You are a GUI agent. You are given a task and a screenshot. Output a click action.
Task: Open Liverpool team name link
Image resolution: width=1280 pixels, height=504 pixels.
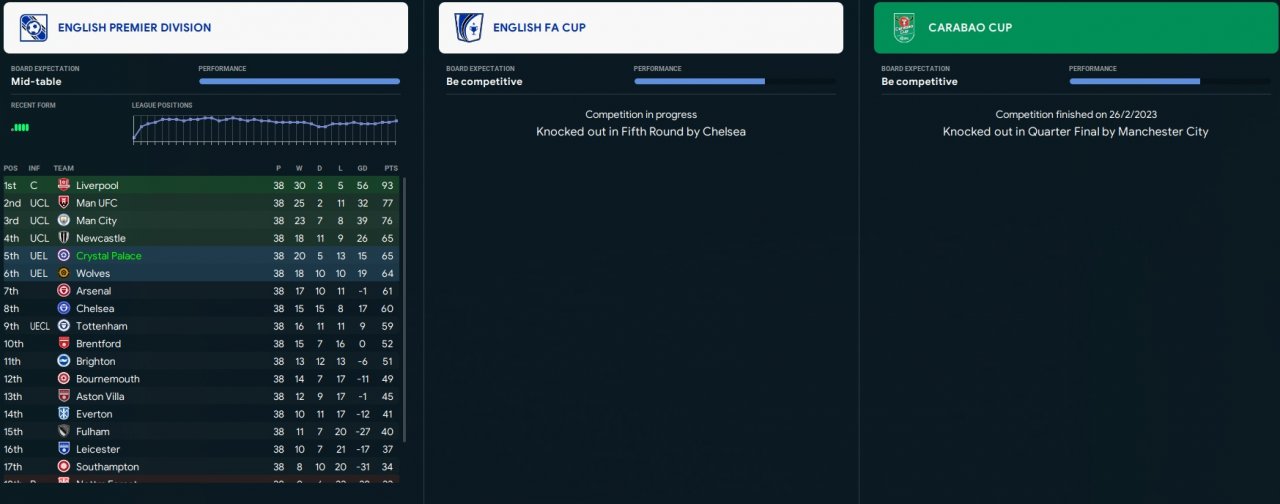97,186
